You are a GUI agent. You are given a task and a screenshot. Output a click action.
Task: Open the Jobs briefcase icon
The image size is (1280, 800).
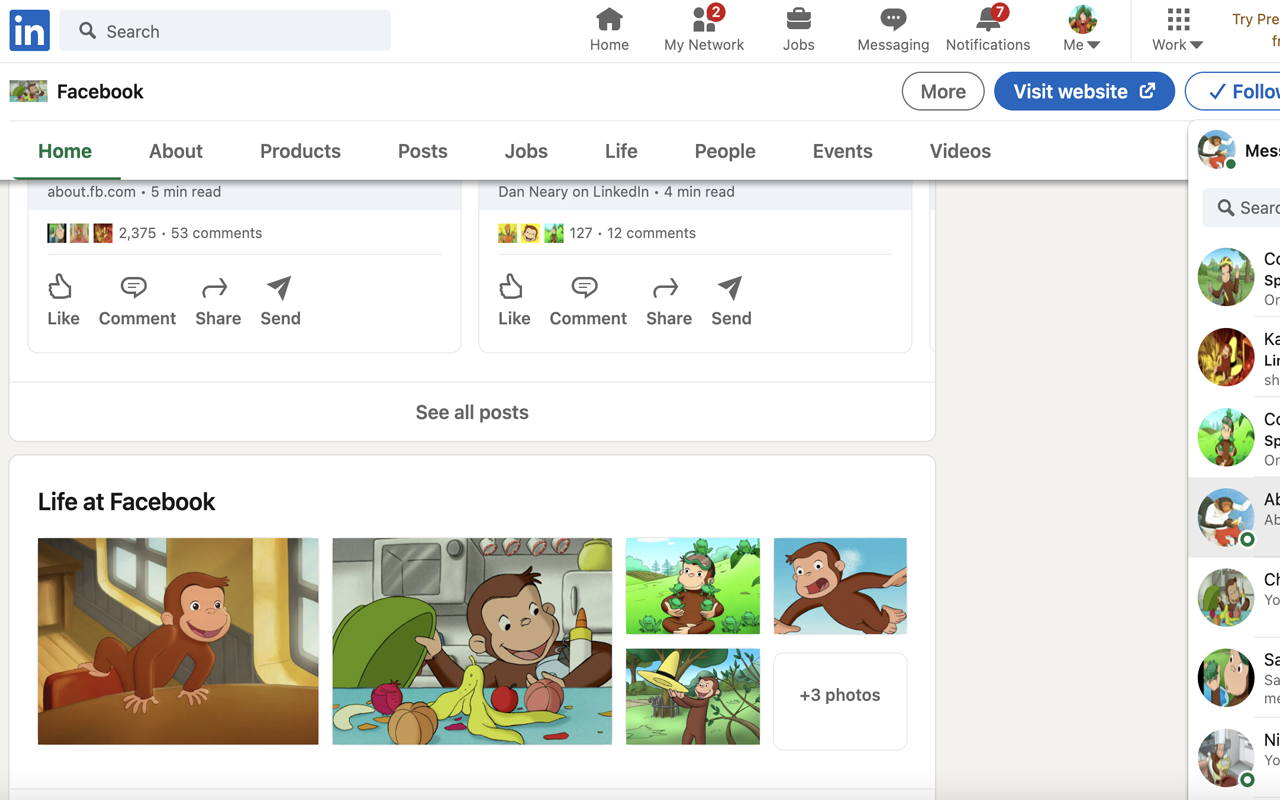coord(798,20)
